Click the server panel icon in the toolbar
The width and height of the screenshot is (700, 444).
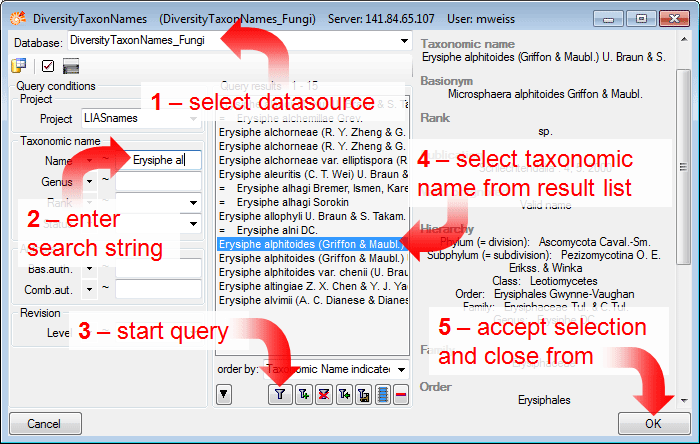71,66
